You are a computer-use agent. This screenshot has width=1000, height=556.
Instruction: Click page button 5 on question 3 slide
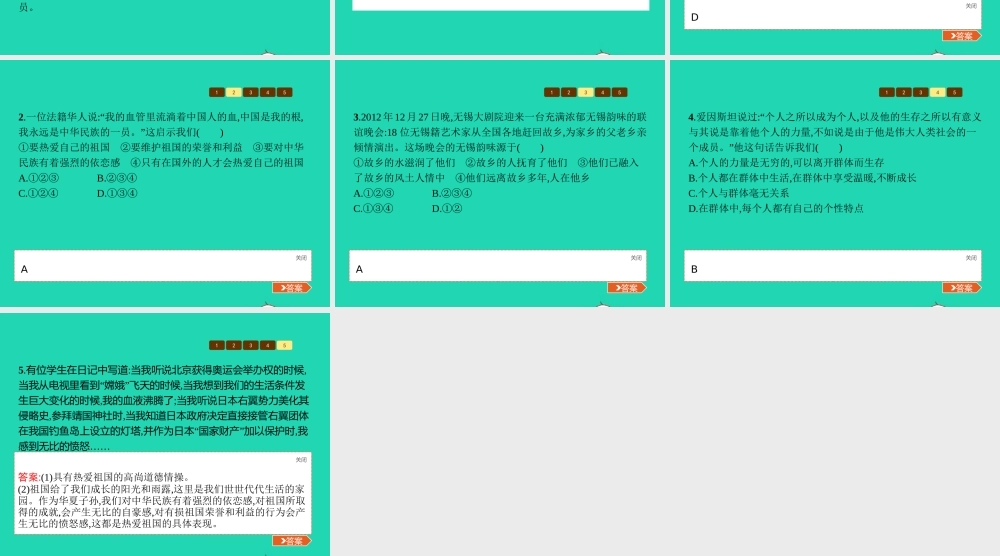coord(619,92)
